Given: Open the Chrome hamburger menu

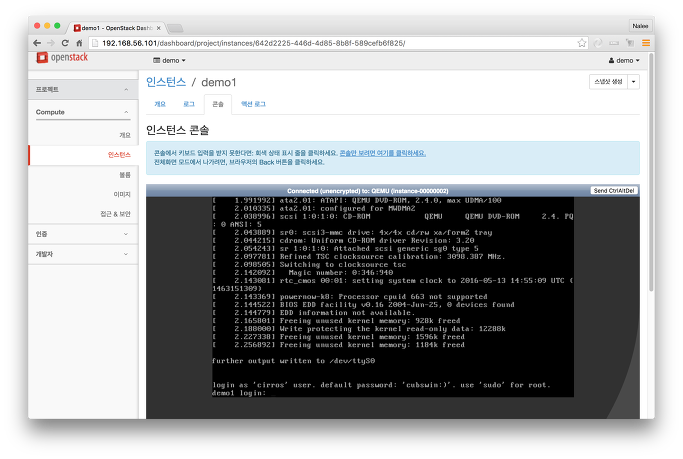Looking at the screenshot, I should click(646, 43).
